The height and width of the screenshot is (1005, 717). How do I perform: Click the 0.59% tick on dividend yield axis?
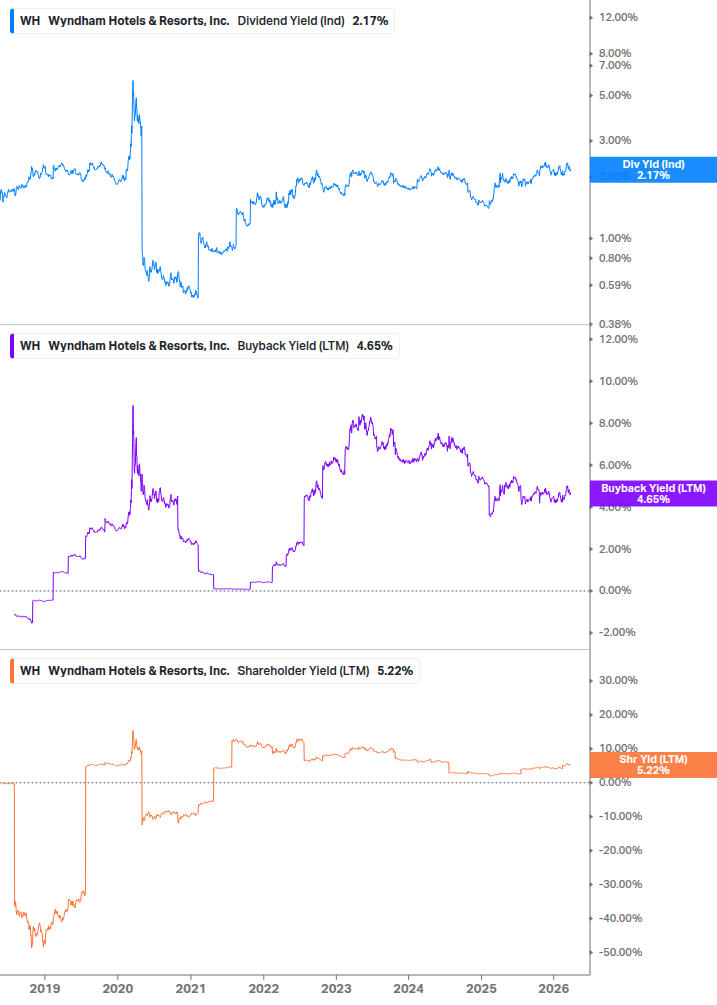pyautogui.click(x=615, y=285)
